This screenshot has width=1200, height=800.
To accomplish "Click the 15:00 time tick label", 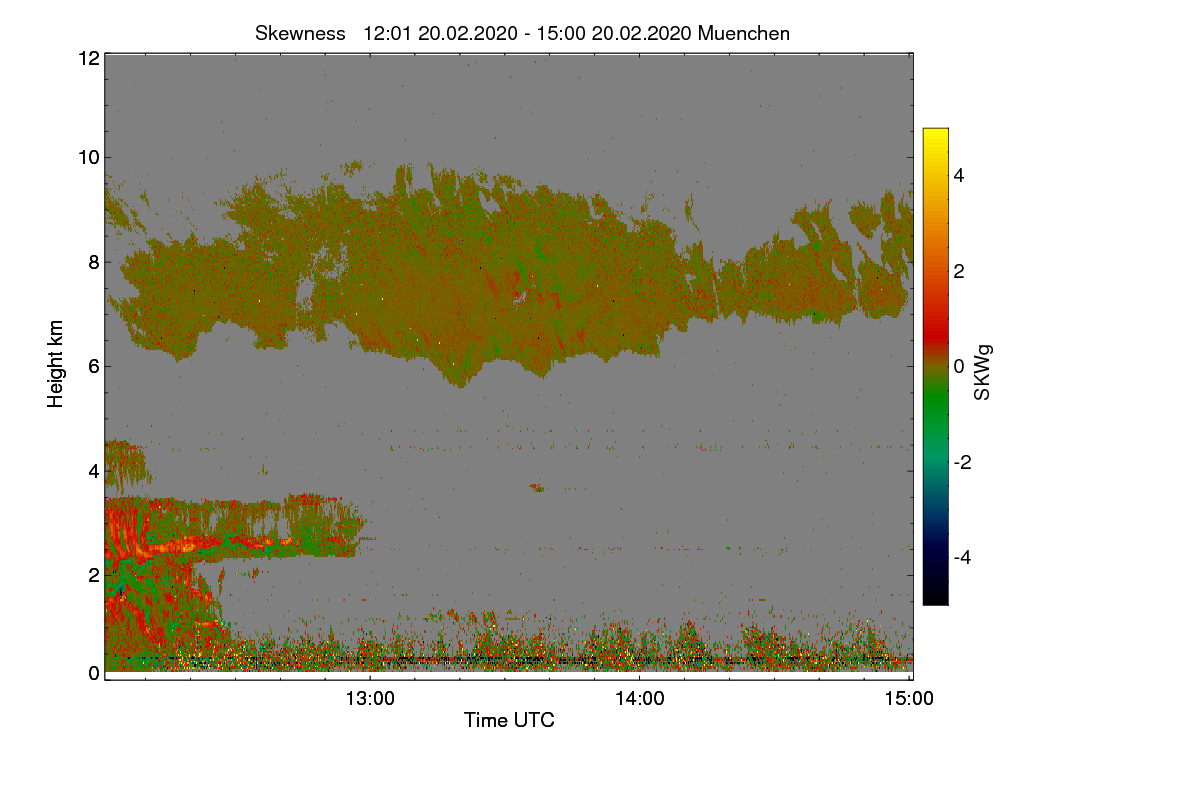I will coord(910,700).
